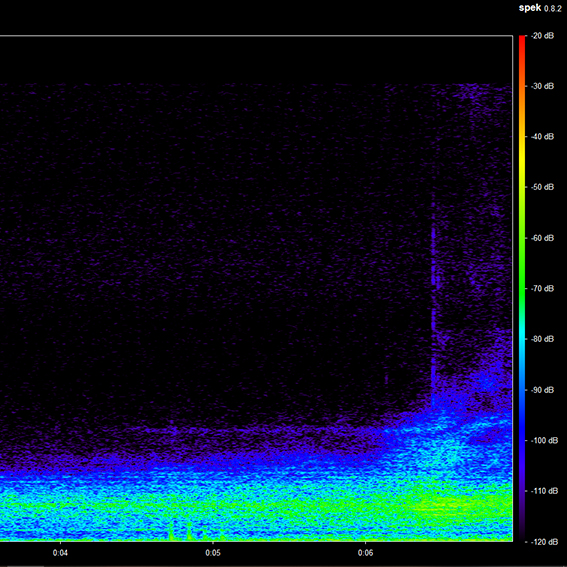Screen dimensions: 567x567
Task: Click the -60 dB scale label
Action: click(543, 238)
